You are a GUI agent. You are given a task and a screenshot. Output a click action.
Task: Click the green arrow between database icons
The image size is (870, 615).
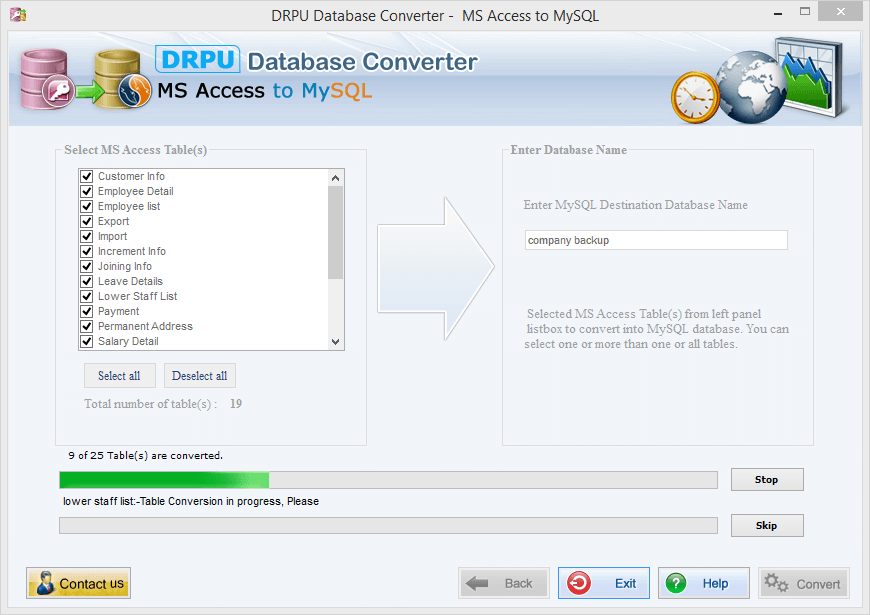point(89,90)
